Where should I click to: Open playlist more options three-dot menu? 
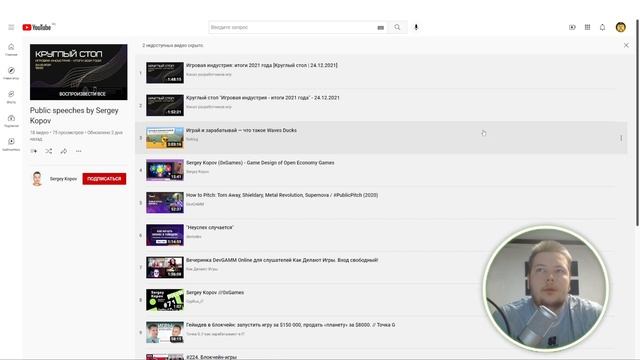tap(78, 151)
